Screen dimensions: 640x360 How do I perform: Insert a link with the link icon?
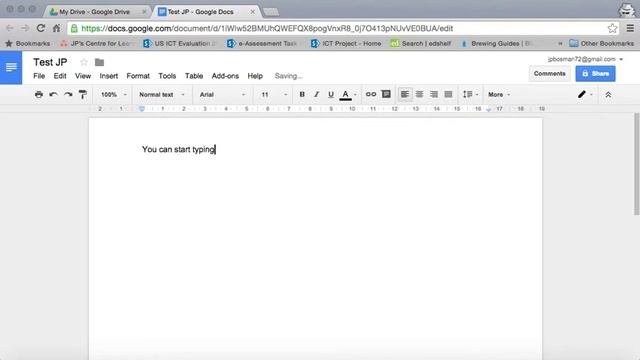tap(371, 94)
